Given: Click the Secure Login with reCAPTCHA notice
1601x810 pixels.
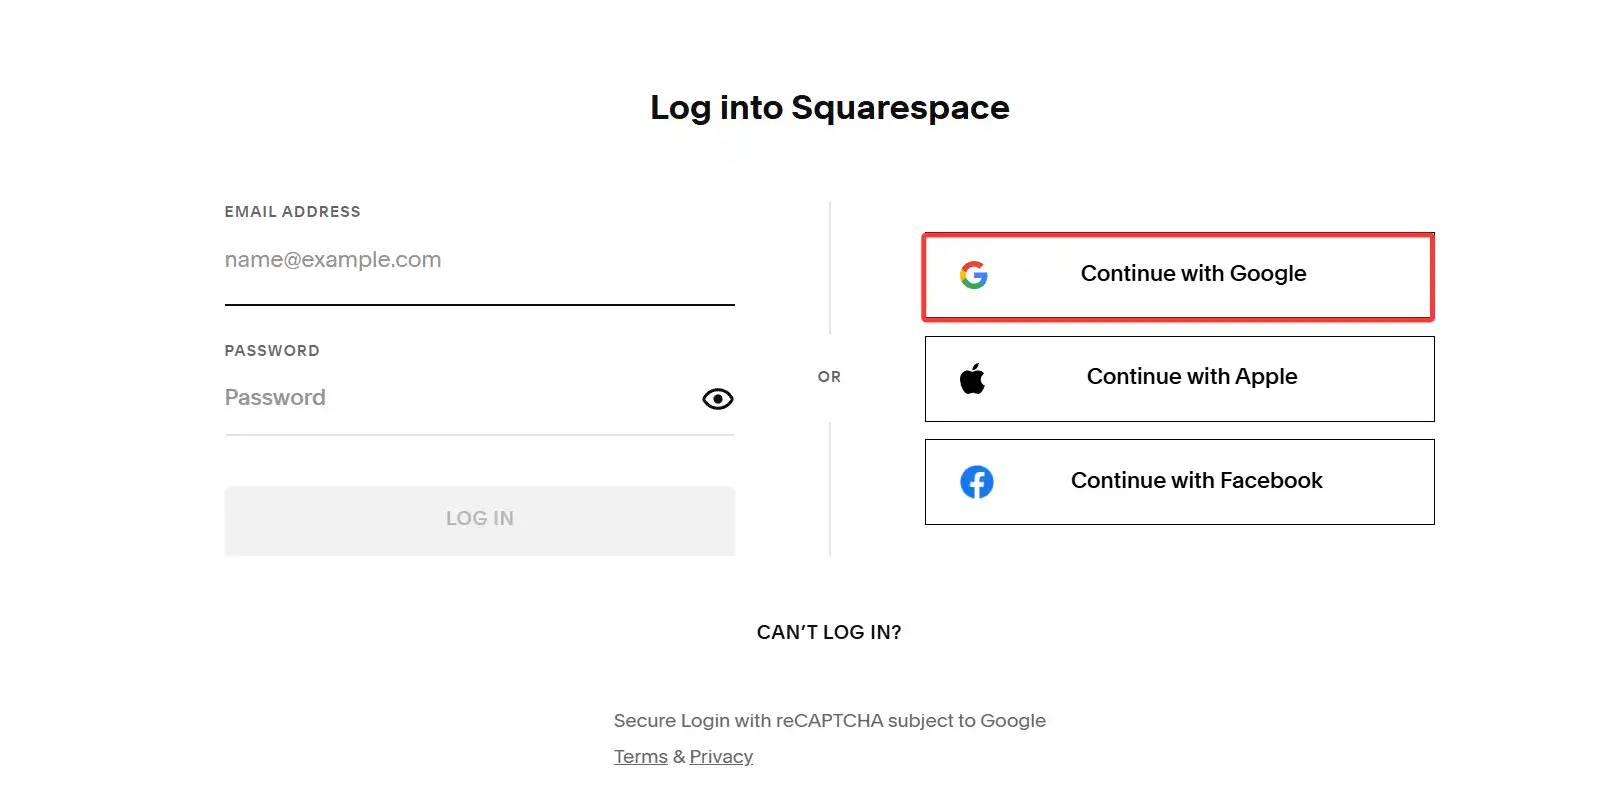Looking at the screenshot, I should pyautogui.click(x=829, y=721).
